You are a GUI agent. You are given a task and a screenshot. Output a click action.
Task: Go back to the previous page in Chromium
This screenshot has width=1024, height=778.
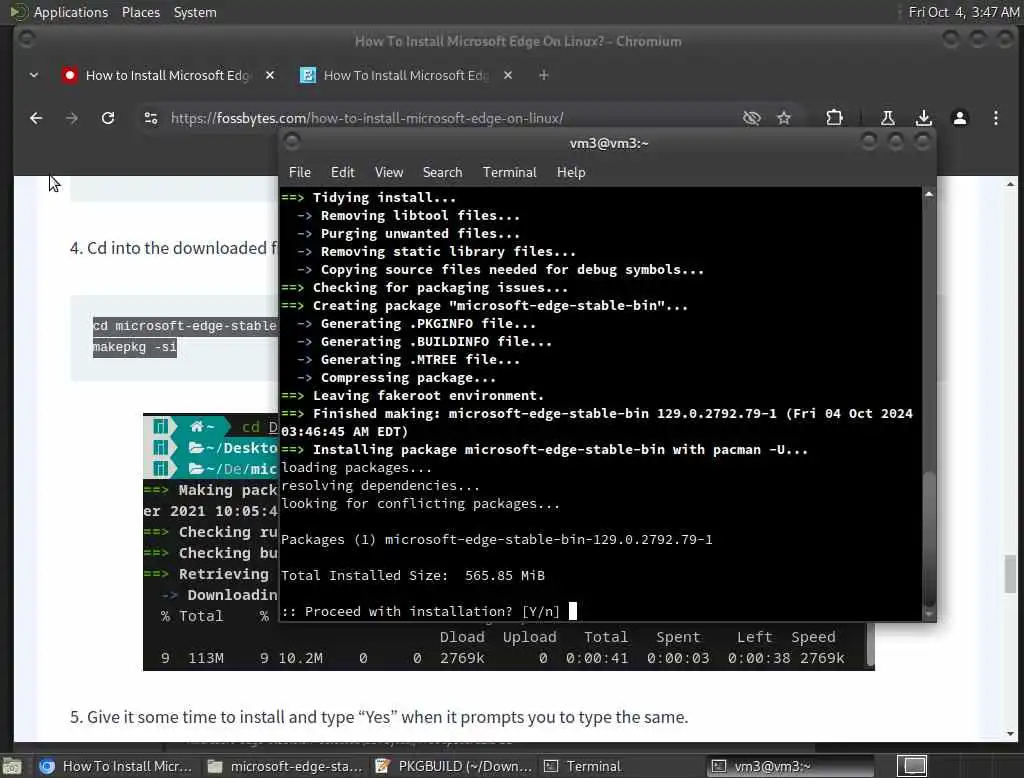click(36, 118)
